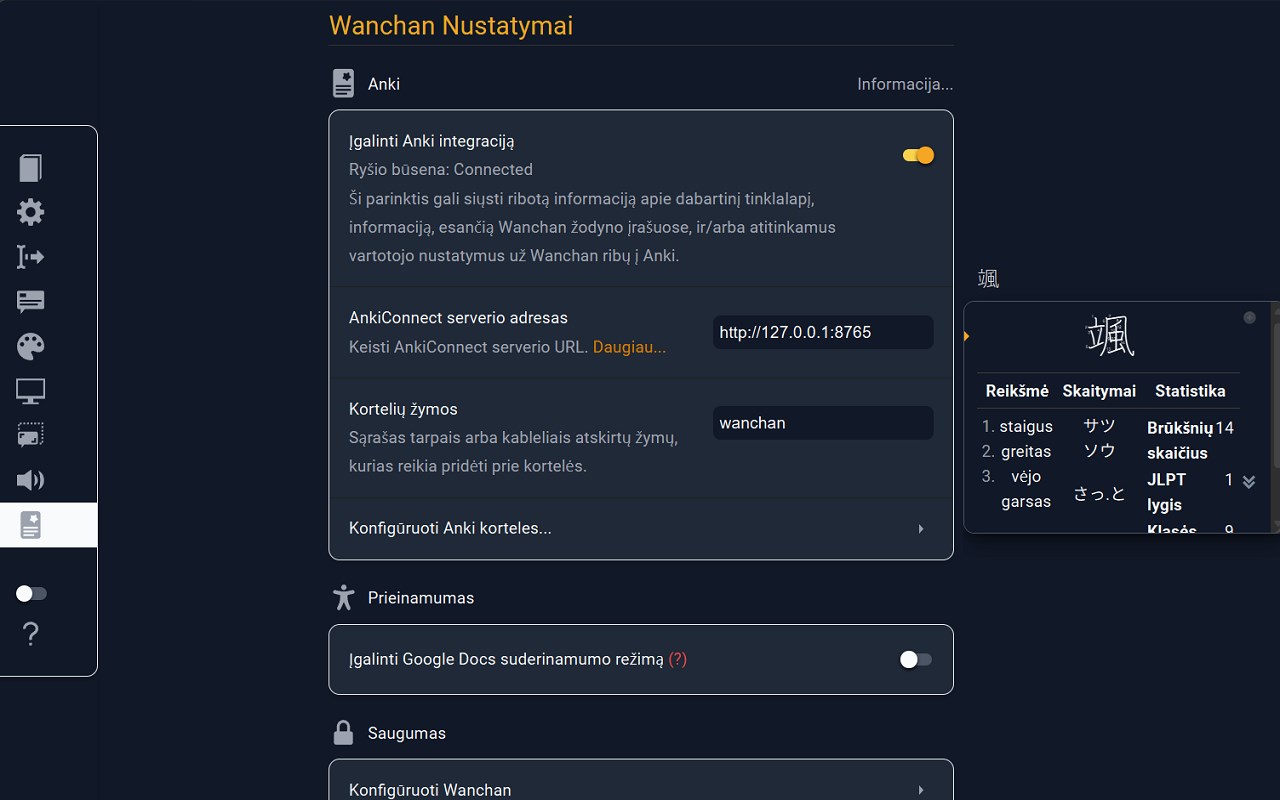Focus the AnkiConnect server address field
1280x800 pixels.
(823, 332)
